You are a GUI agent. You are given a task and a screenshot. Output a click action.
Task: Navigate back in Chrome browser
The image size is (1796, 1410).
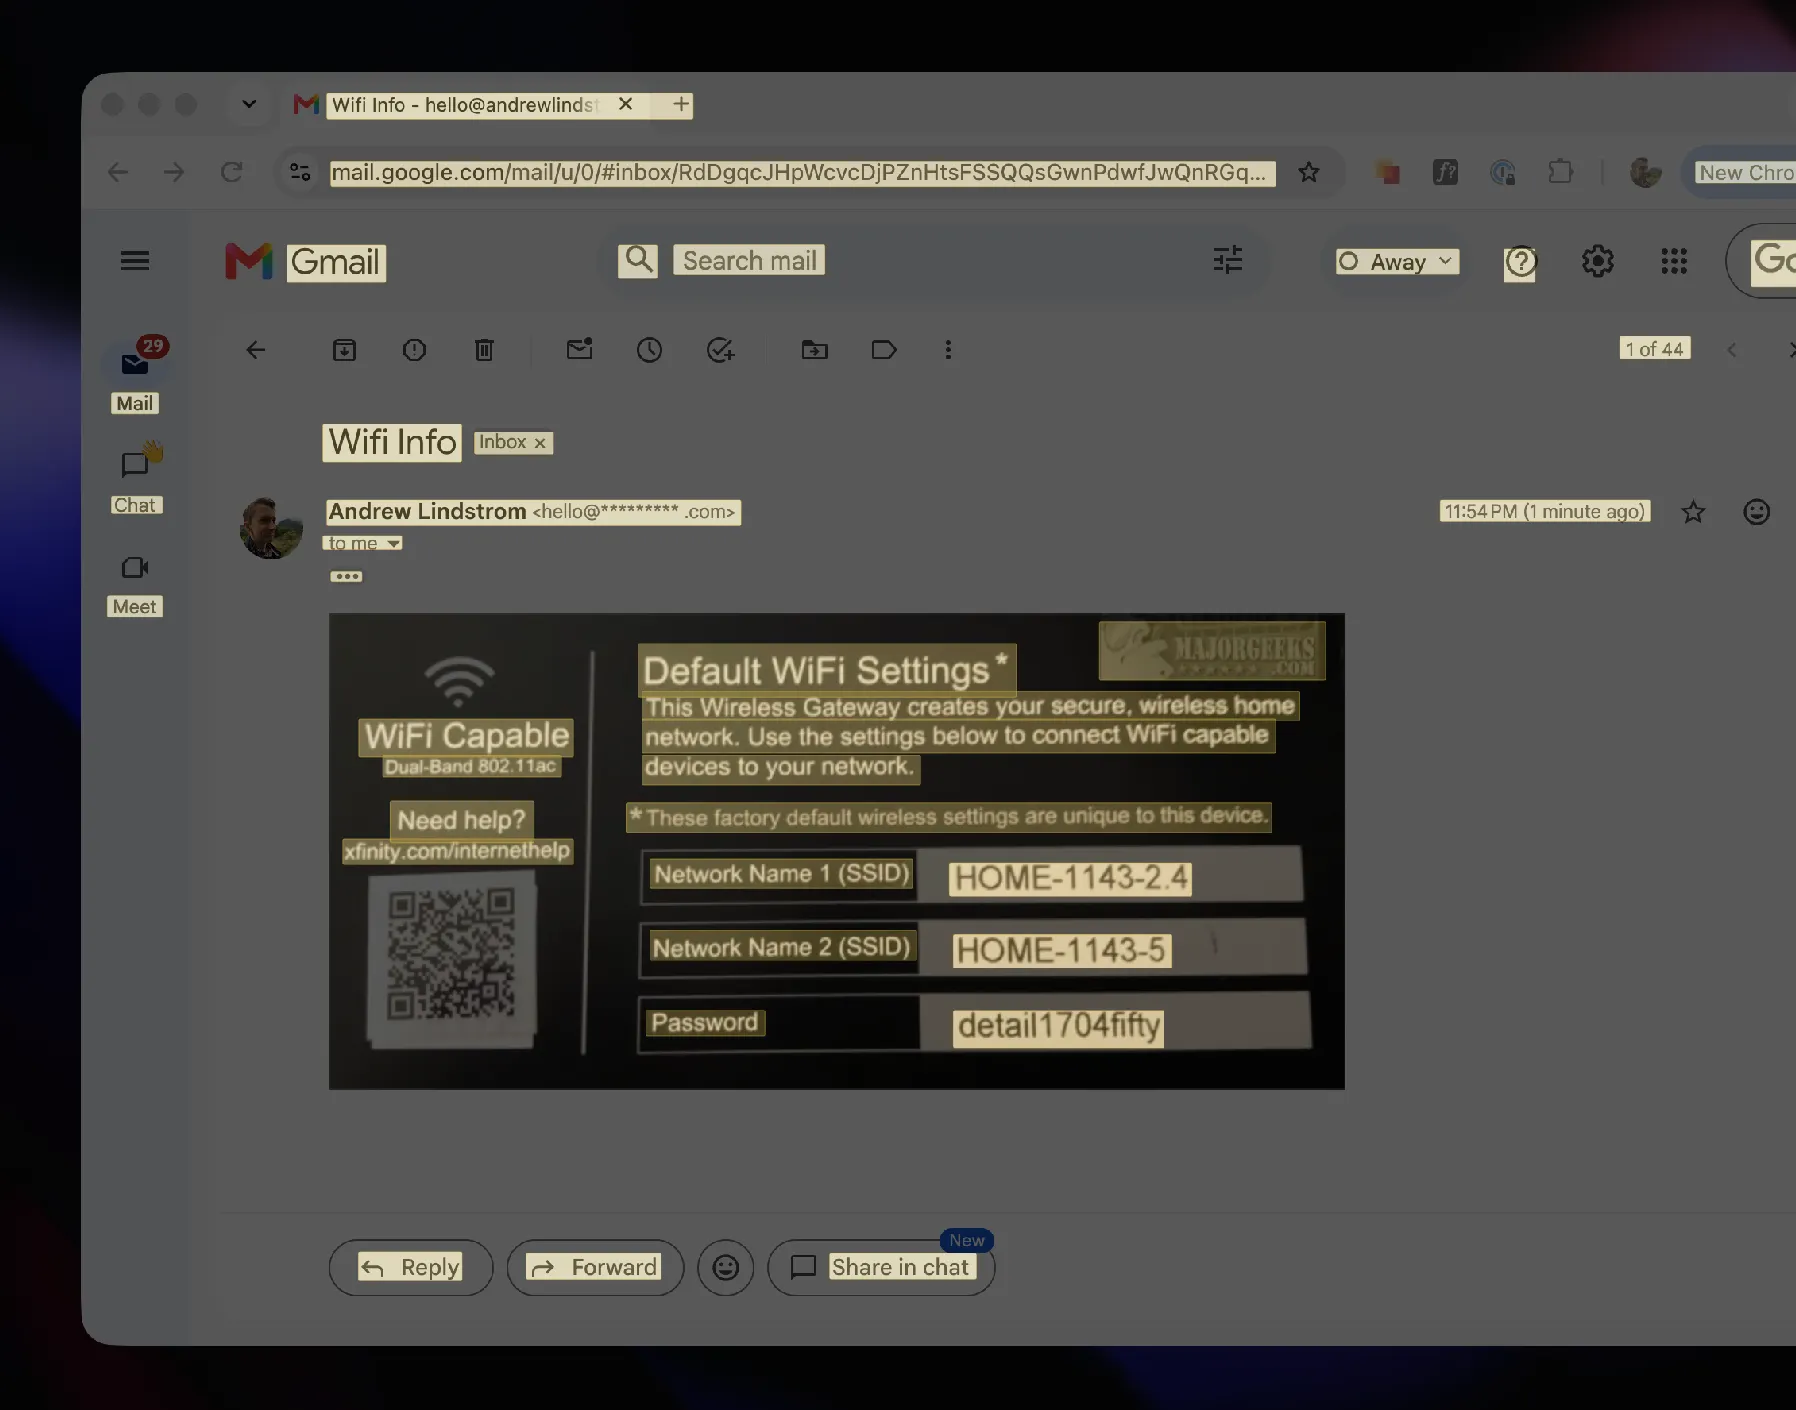click(118, 172)
